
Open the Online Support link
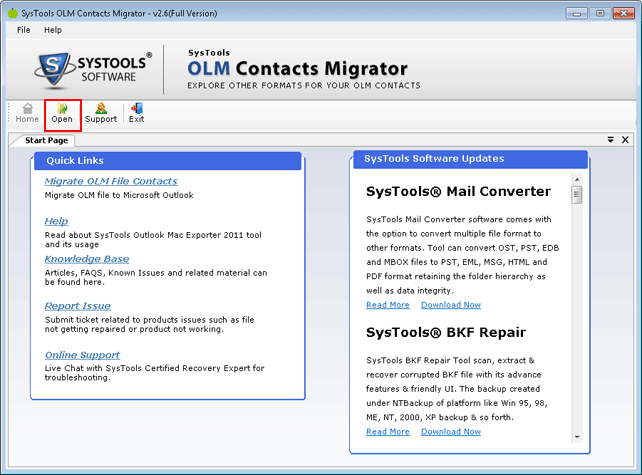(x=82, y=355)
